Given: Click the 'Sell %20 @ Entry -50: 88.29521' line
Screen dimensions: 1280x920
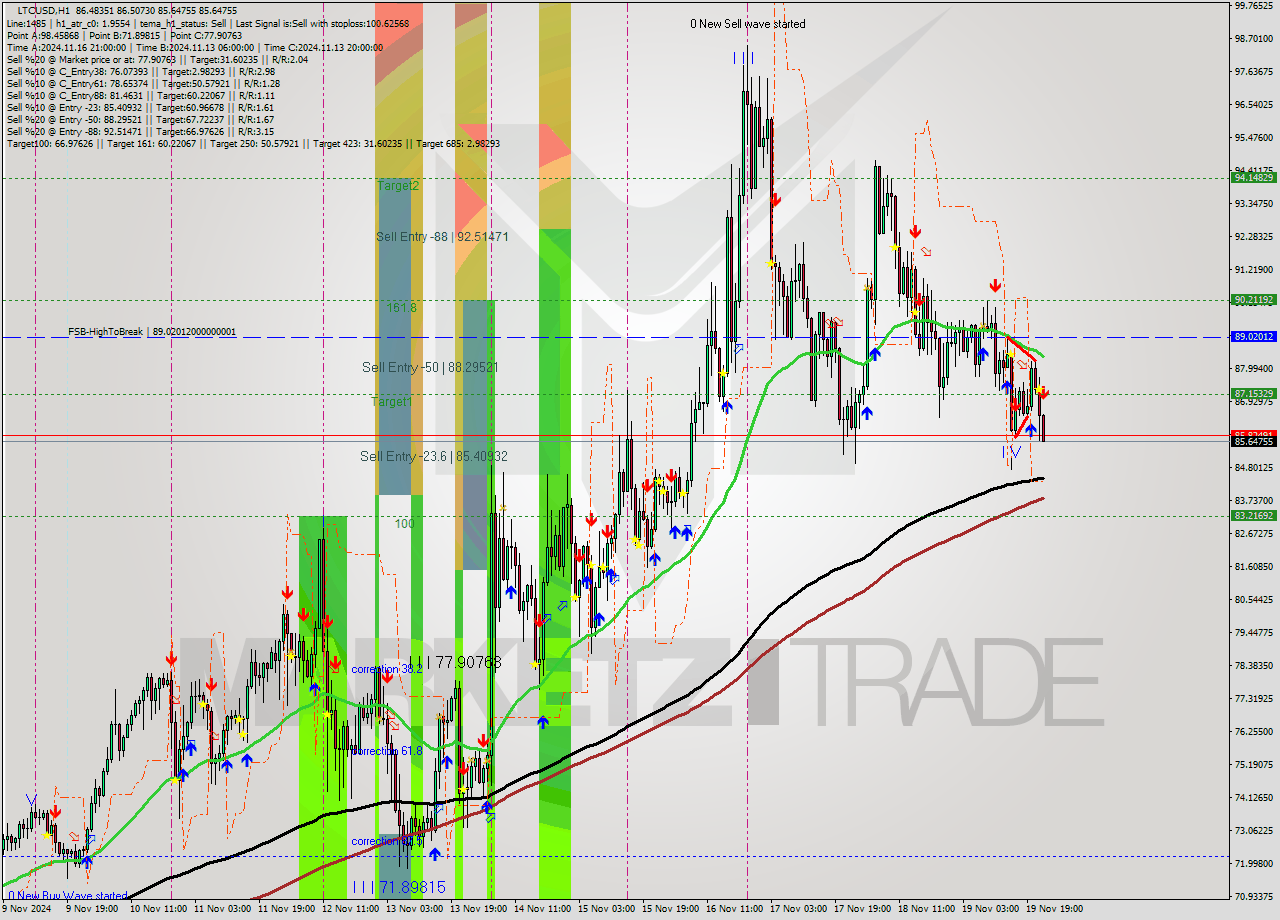Looking at the screenshot, I should [140, 119].
